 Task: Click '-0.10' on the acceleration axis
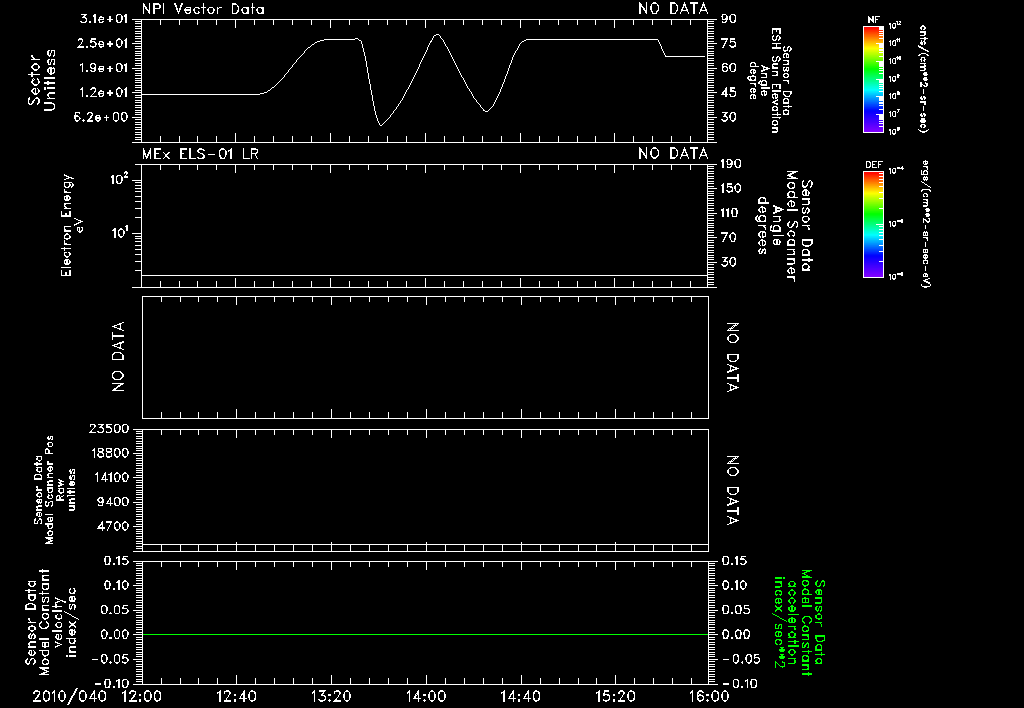pyautogui.click(x=741, y=683)
